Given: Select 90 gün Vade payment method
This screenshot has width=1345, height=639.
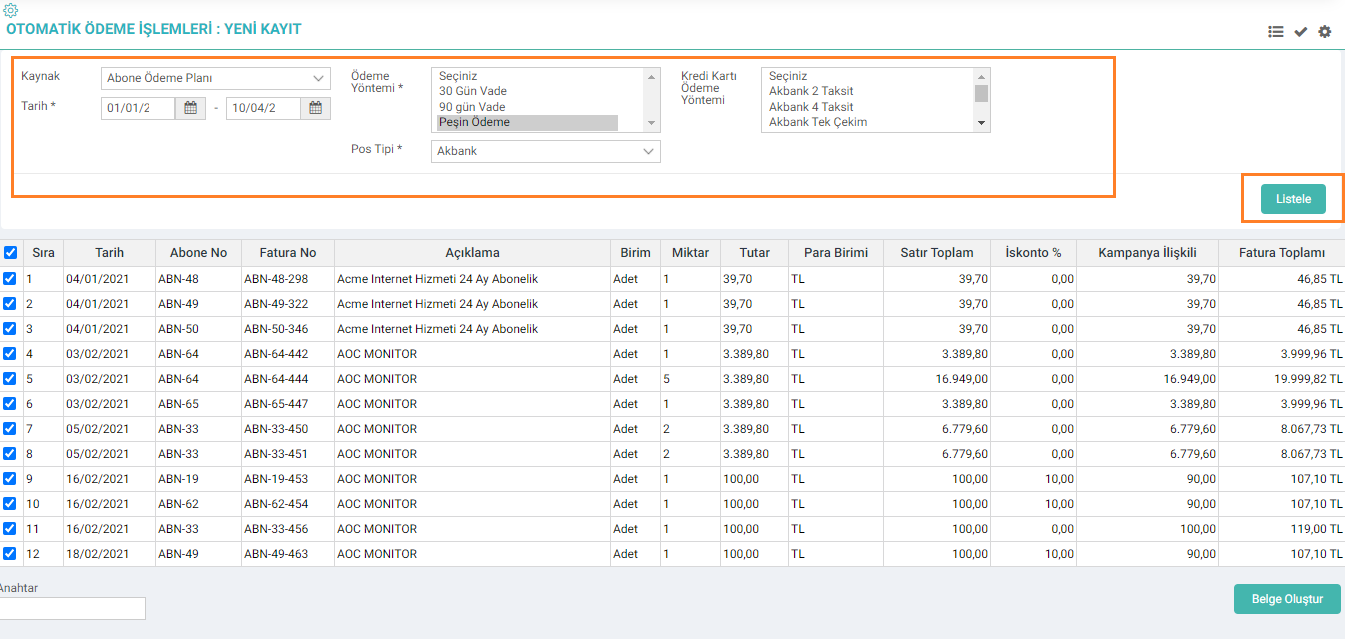Looking at the screenshot, I should pyautogui.click(x=527, y=107).
